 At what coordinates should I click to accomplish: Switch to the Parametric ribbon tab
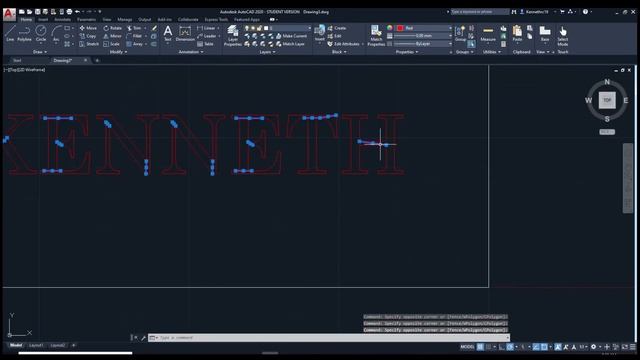[x=87, y=20]
